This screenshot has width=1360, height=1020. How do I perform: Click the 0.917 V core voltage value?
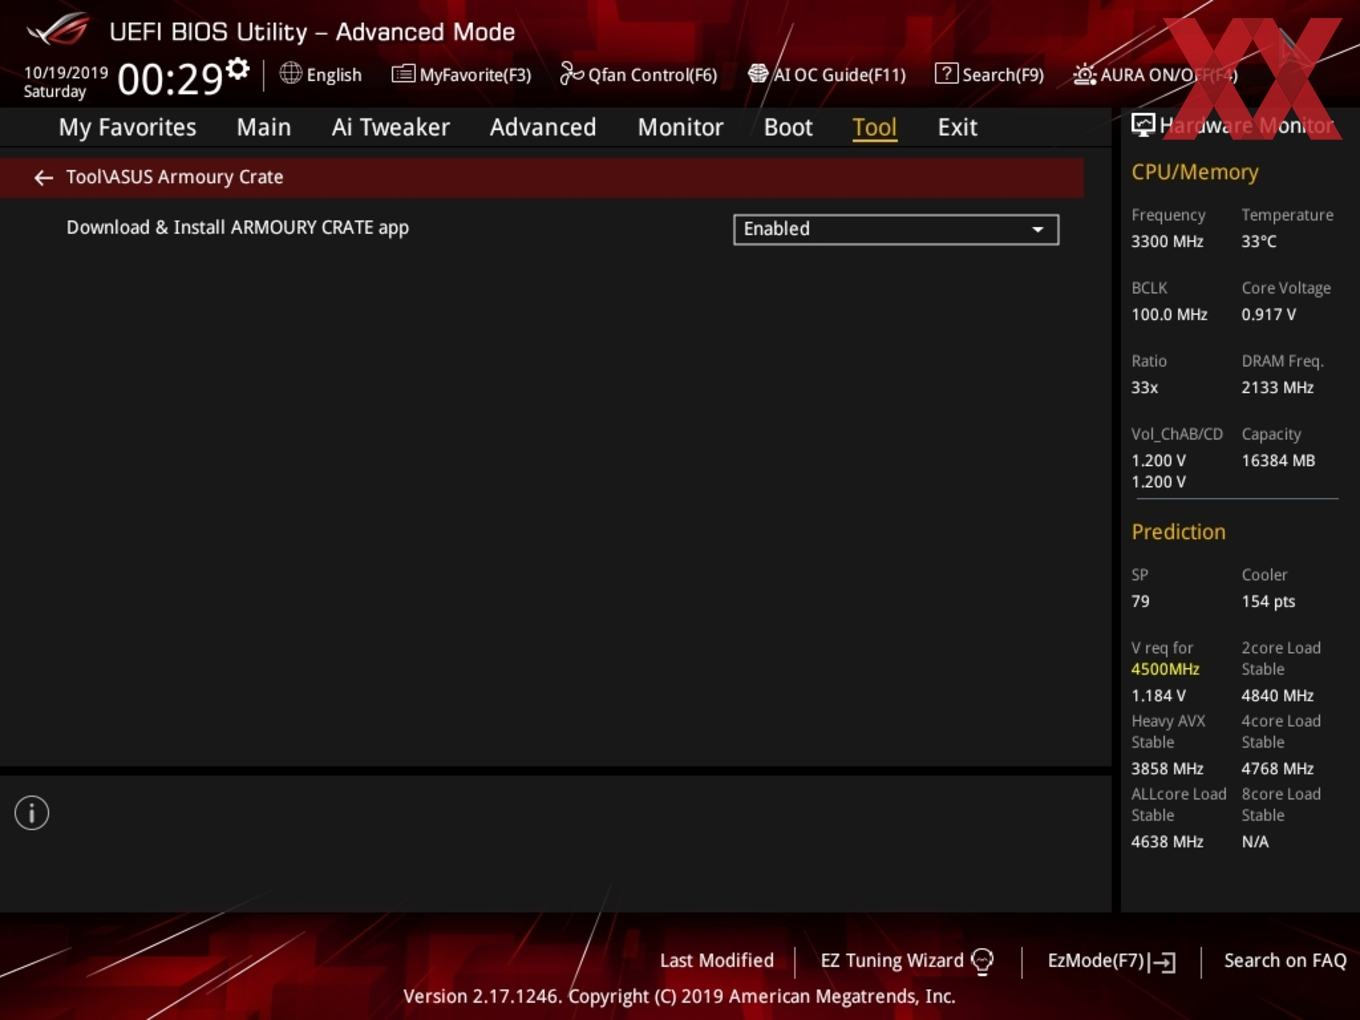point(1269,315)
